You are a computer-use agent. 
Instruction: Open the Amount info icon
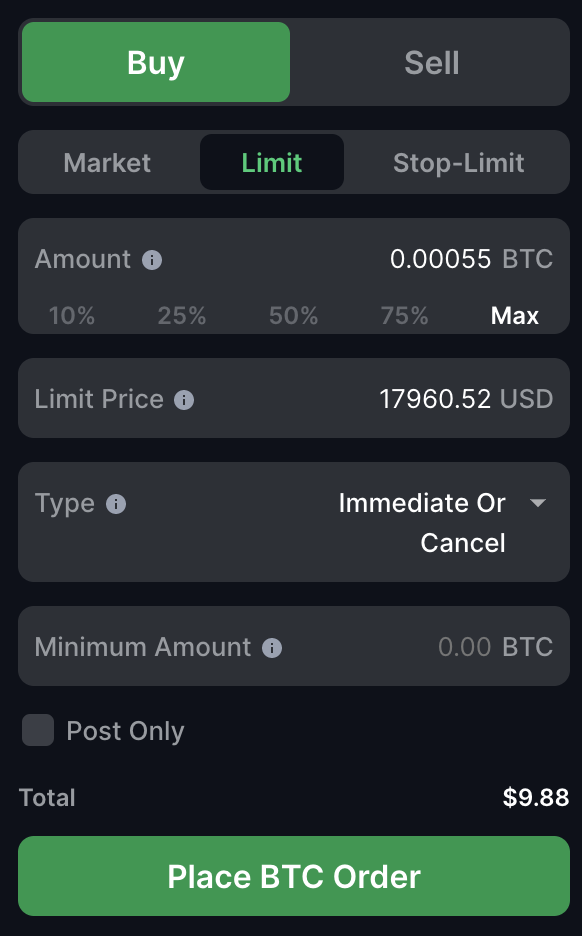pos(152,260)
